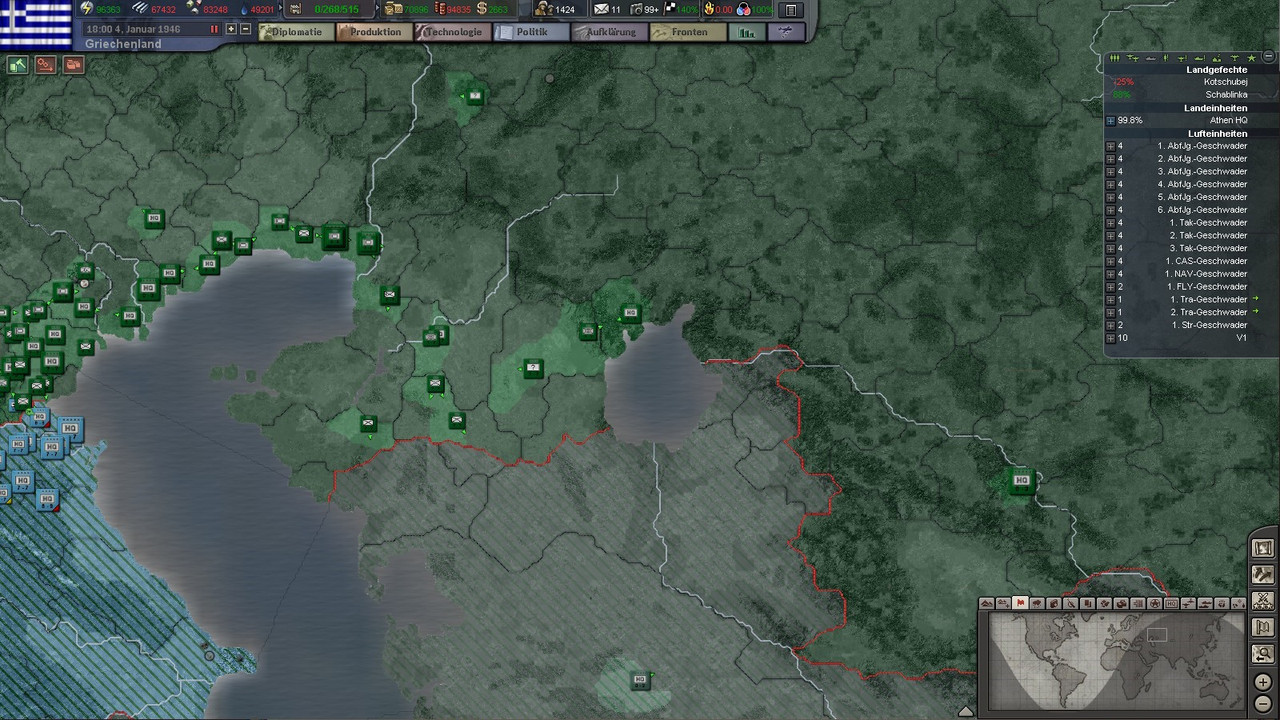Screen dimensions: 1280x720
Task: Expand 1. NAV-Geschwader entry
Action: (1110, 274)
